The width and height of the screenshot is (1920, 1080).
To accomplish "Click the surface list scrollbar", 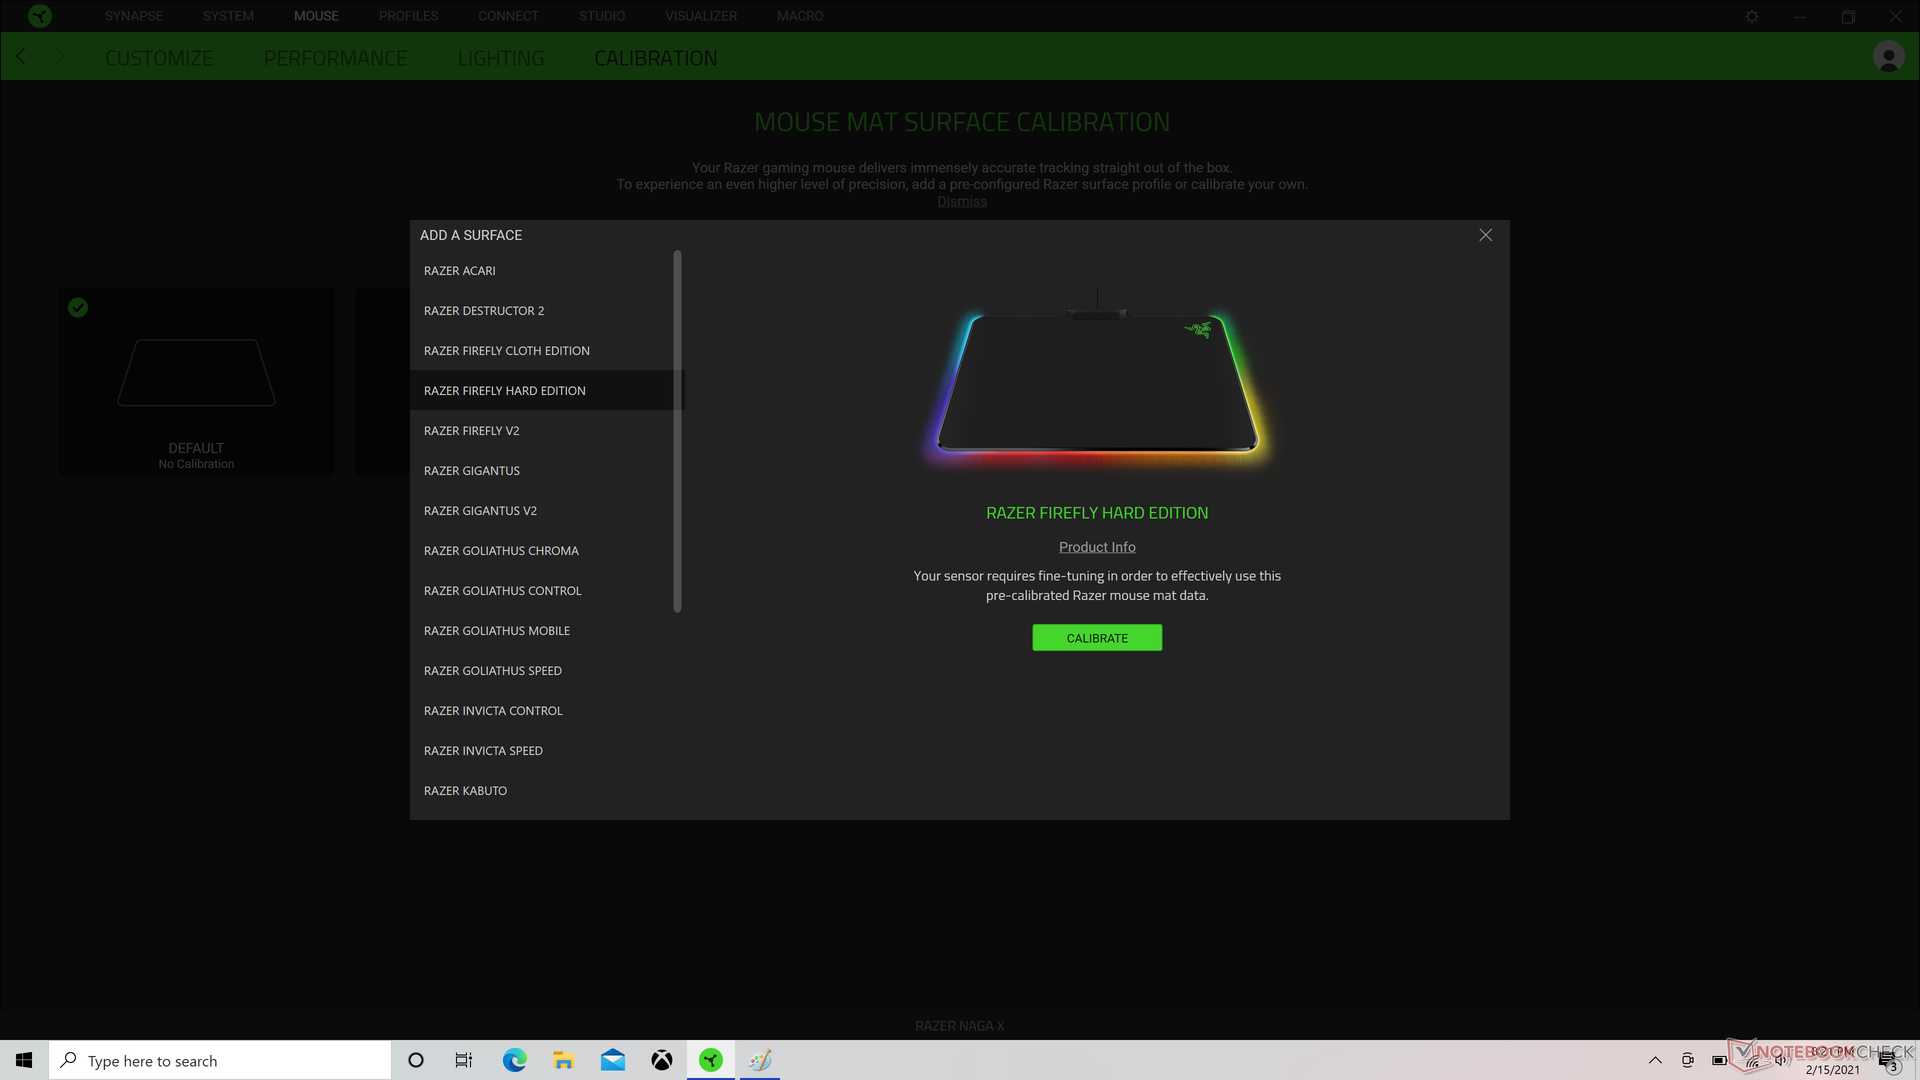I will 678,431.
